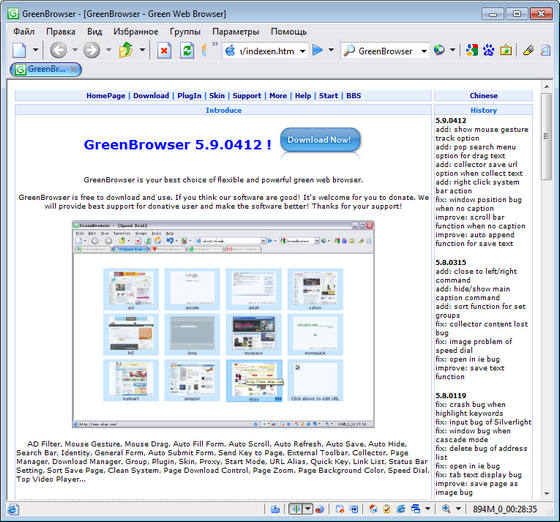Click the Speed Dial screenshot image
This screenshot has height=522, width=560.
pos(223,324)
